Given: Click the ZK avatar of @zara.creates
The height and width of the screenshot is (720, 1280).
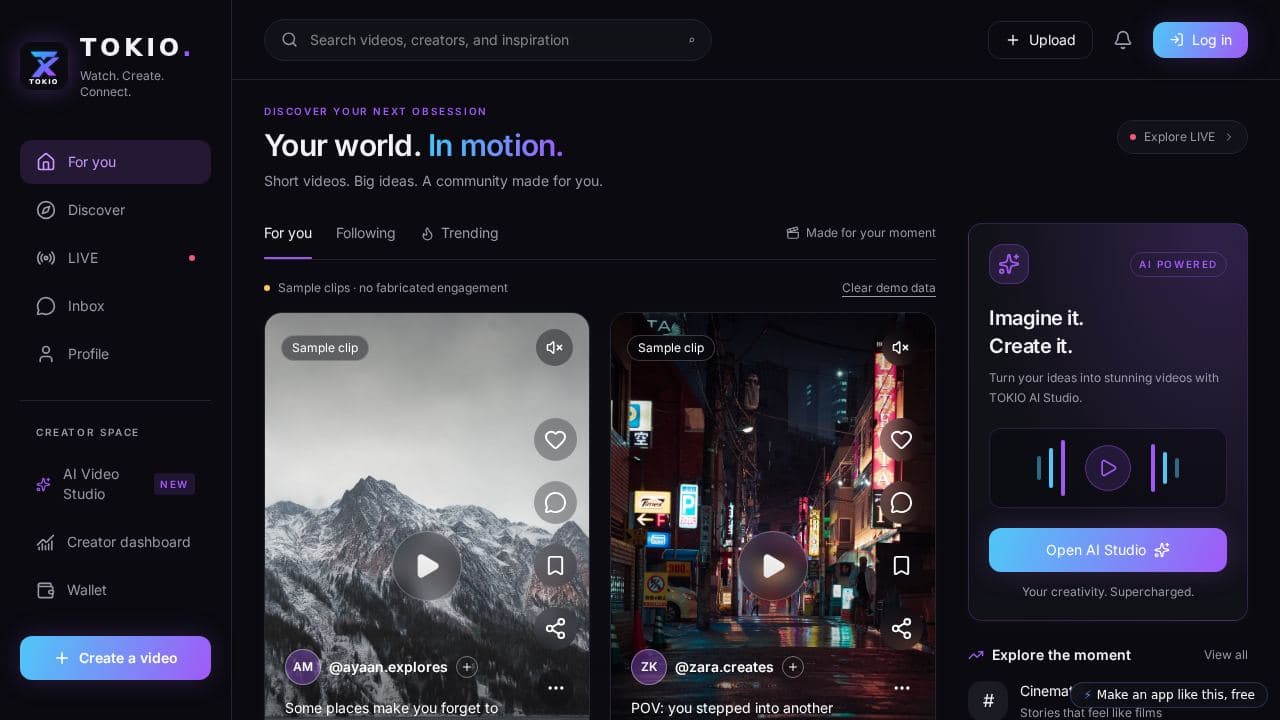Looking at the screenshot, I should 649,667.
